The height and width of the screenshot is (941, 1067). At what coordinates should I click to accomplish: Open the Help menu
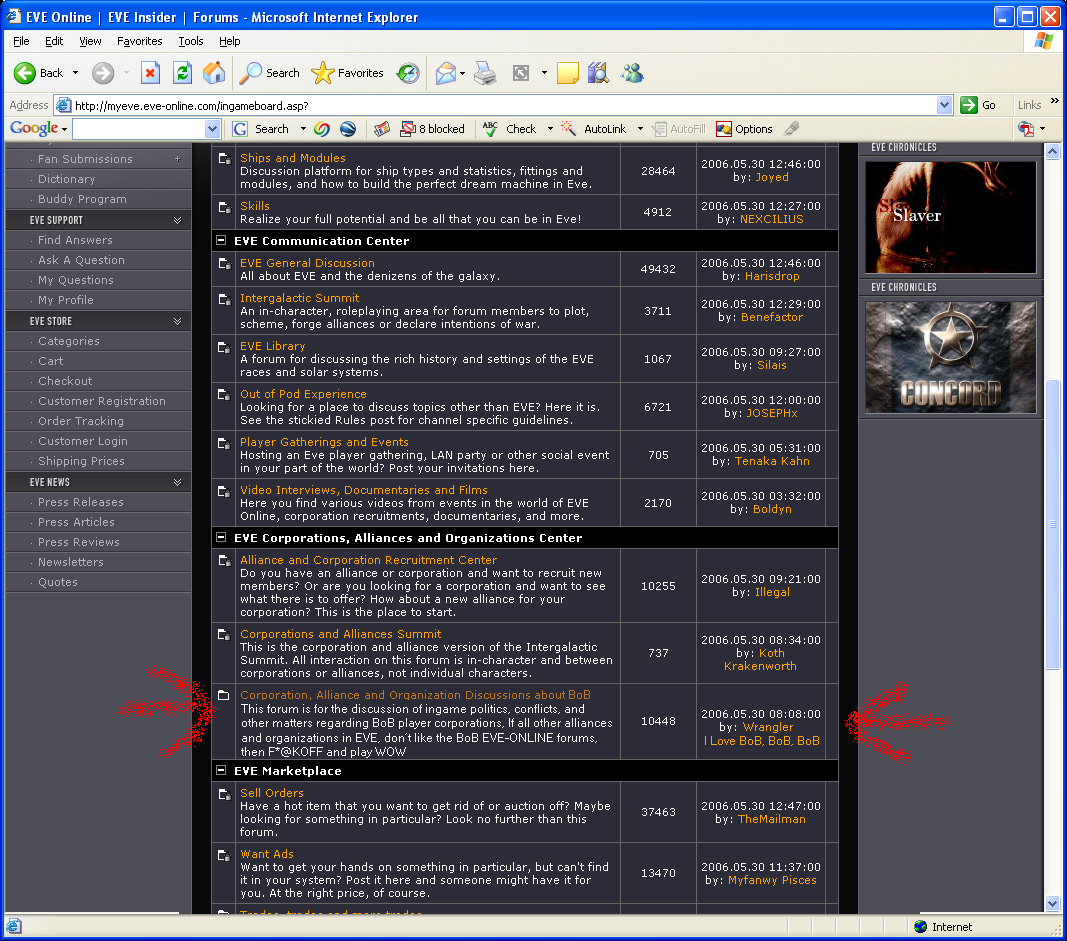point(229,41)
